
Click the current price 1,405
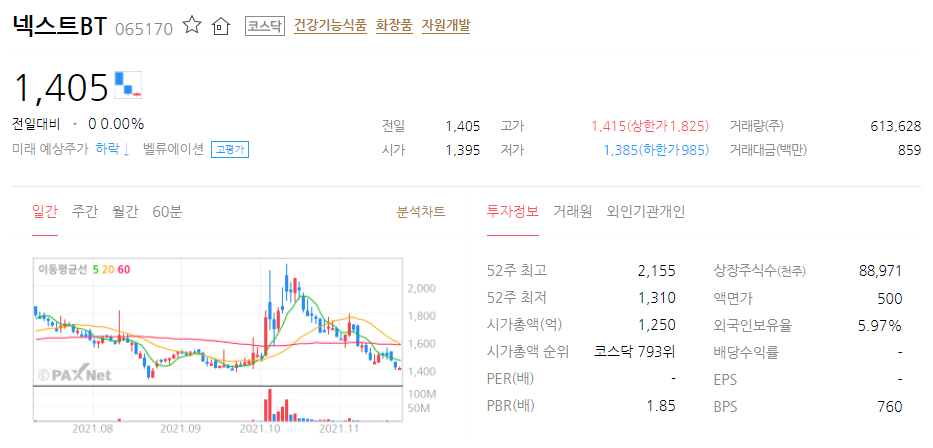[61, 87]
